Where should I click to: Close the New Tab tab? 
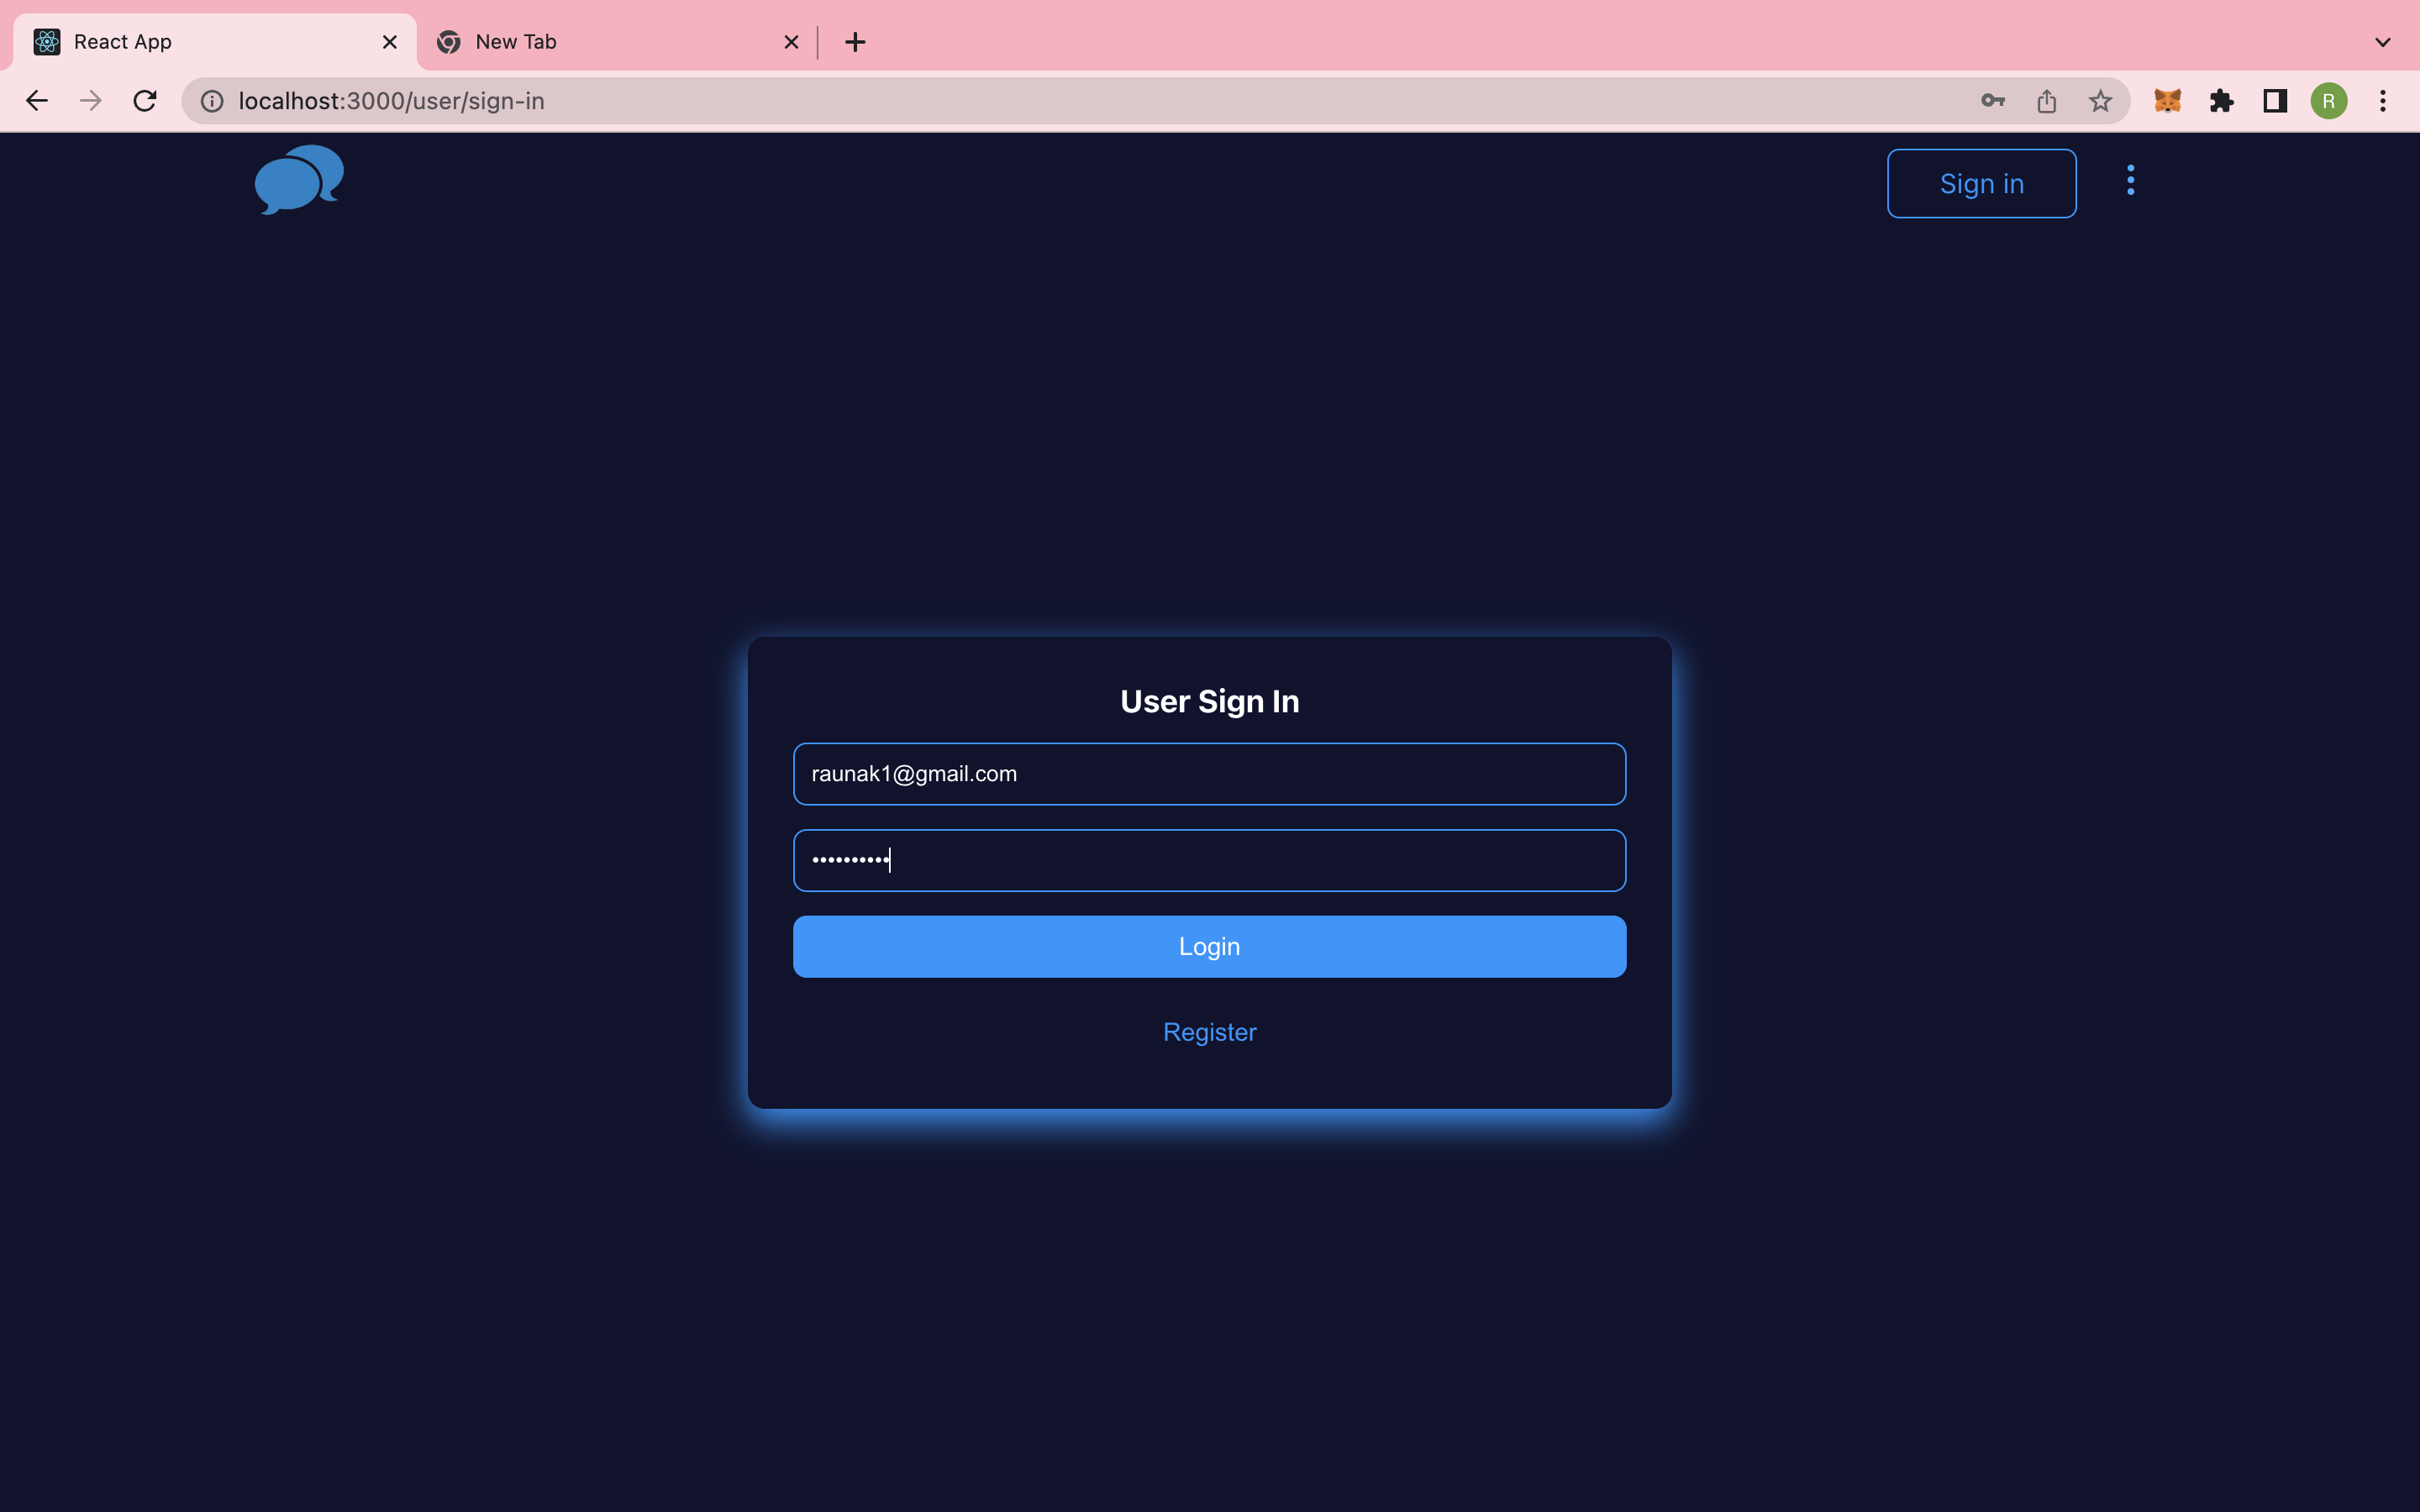click(x=791, y=42)
